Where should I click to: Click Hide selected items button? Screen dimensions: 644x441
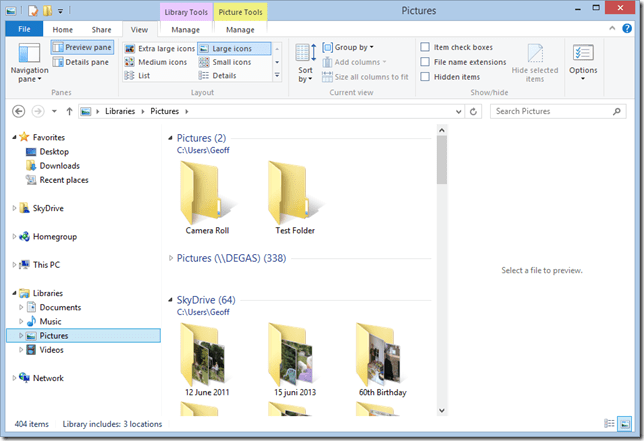[x=535, y=63]
